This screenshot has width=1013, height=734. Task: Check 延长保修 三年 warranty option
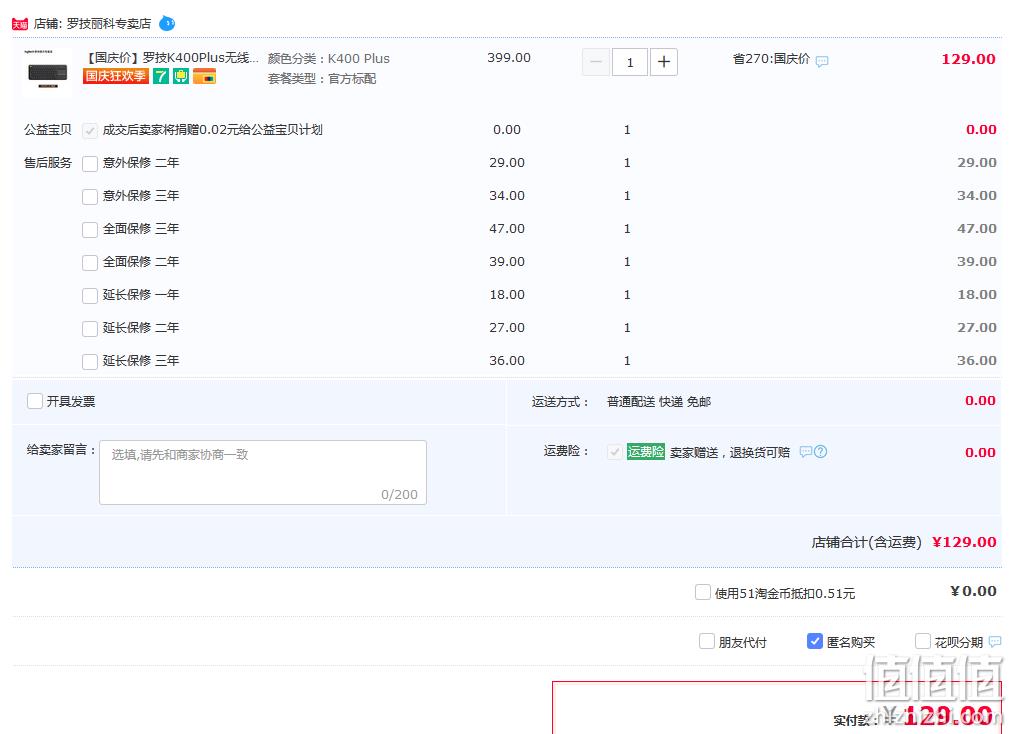pyautogui.click(x=90, y=361)
